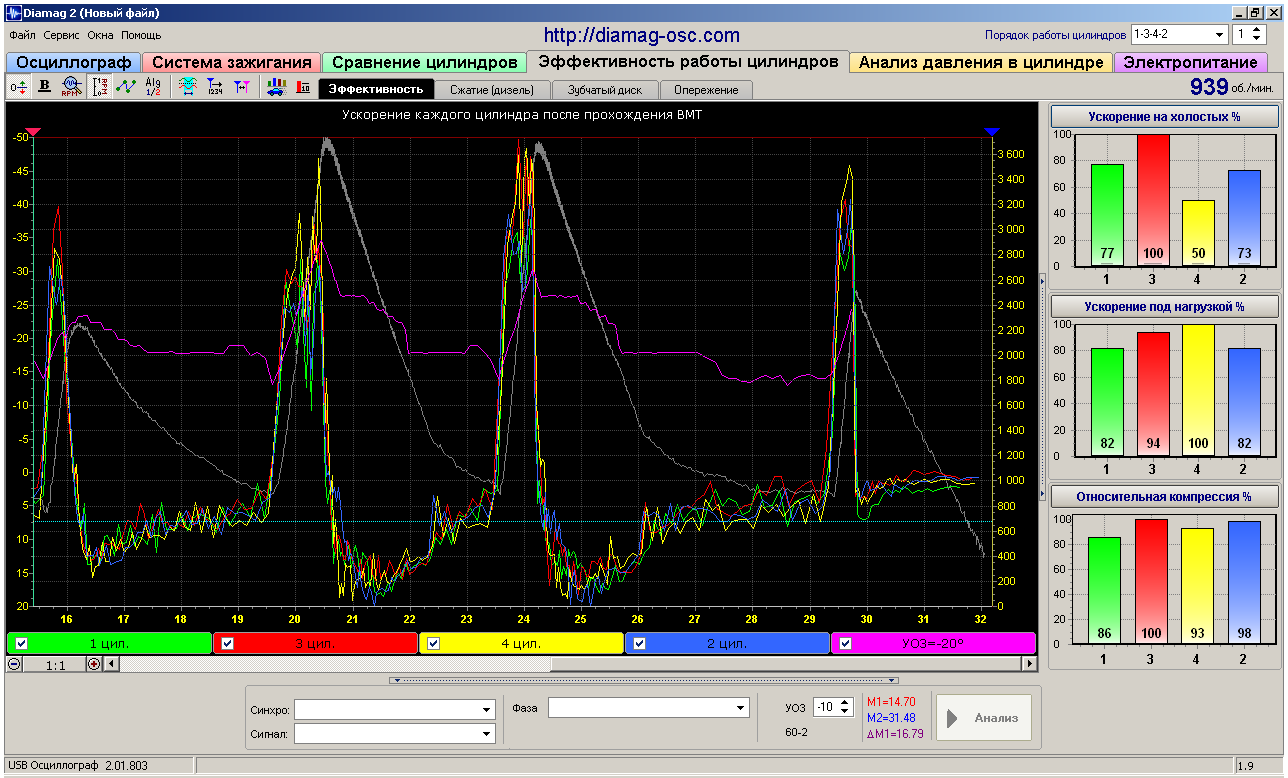Open the Помощь menu
1288x778 pixels.
[141, 35]
